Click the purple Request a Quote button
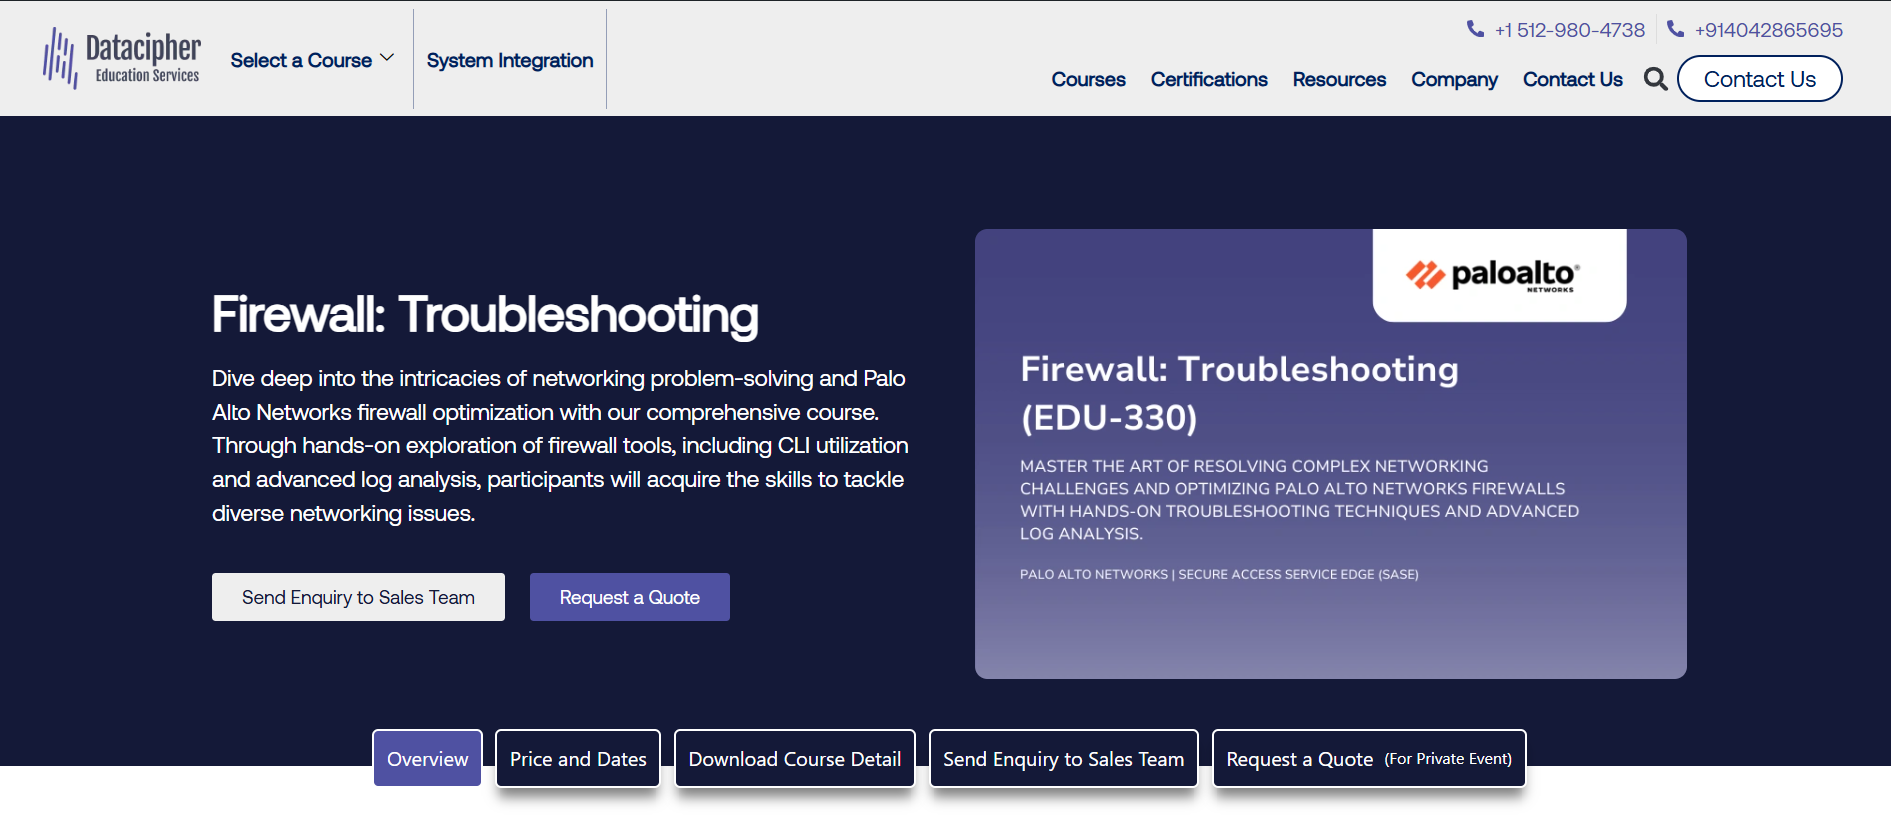 click(630, 597)
